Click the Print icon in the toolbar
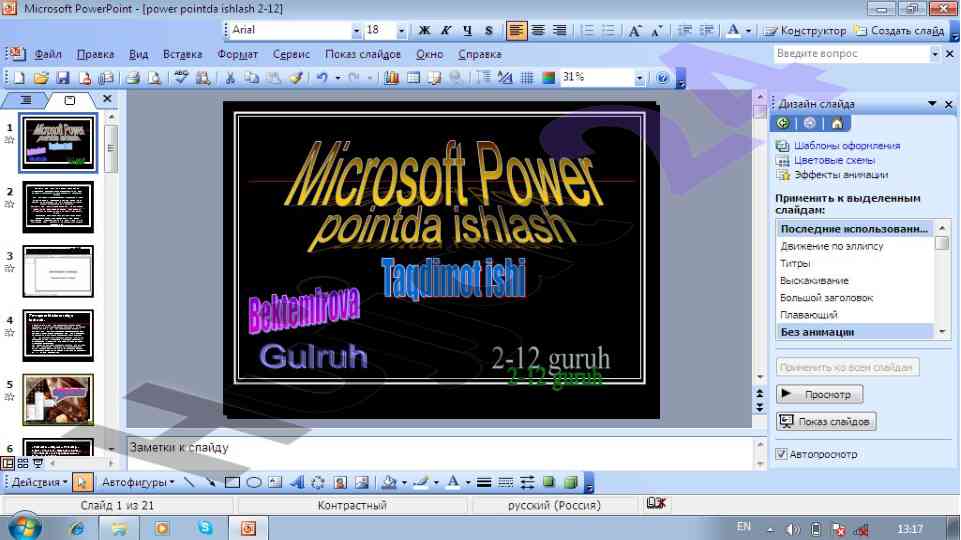Viewport: 961px width, 540px height. [x=132, y=77]
